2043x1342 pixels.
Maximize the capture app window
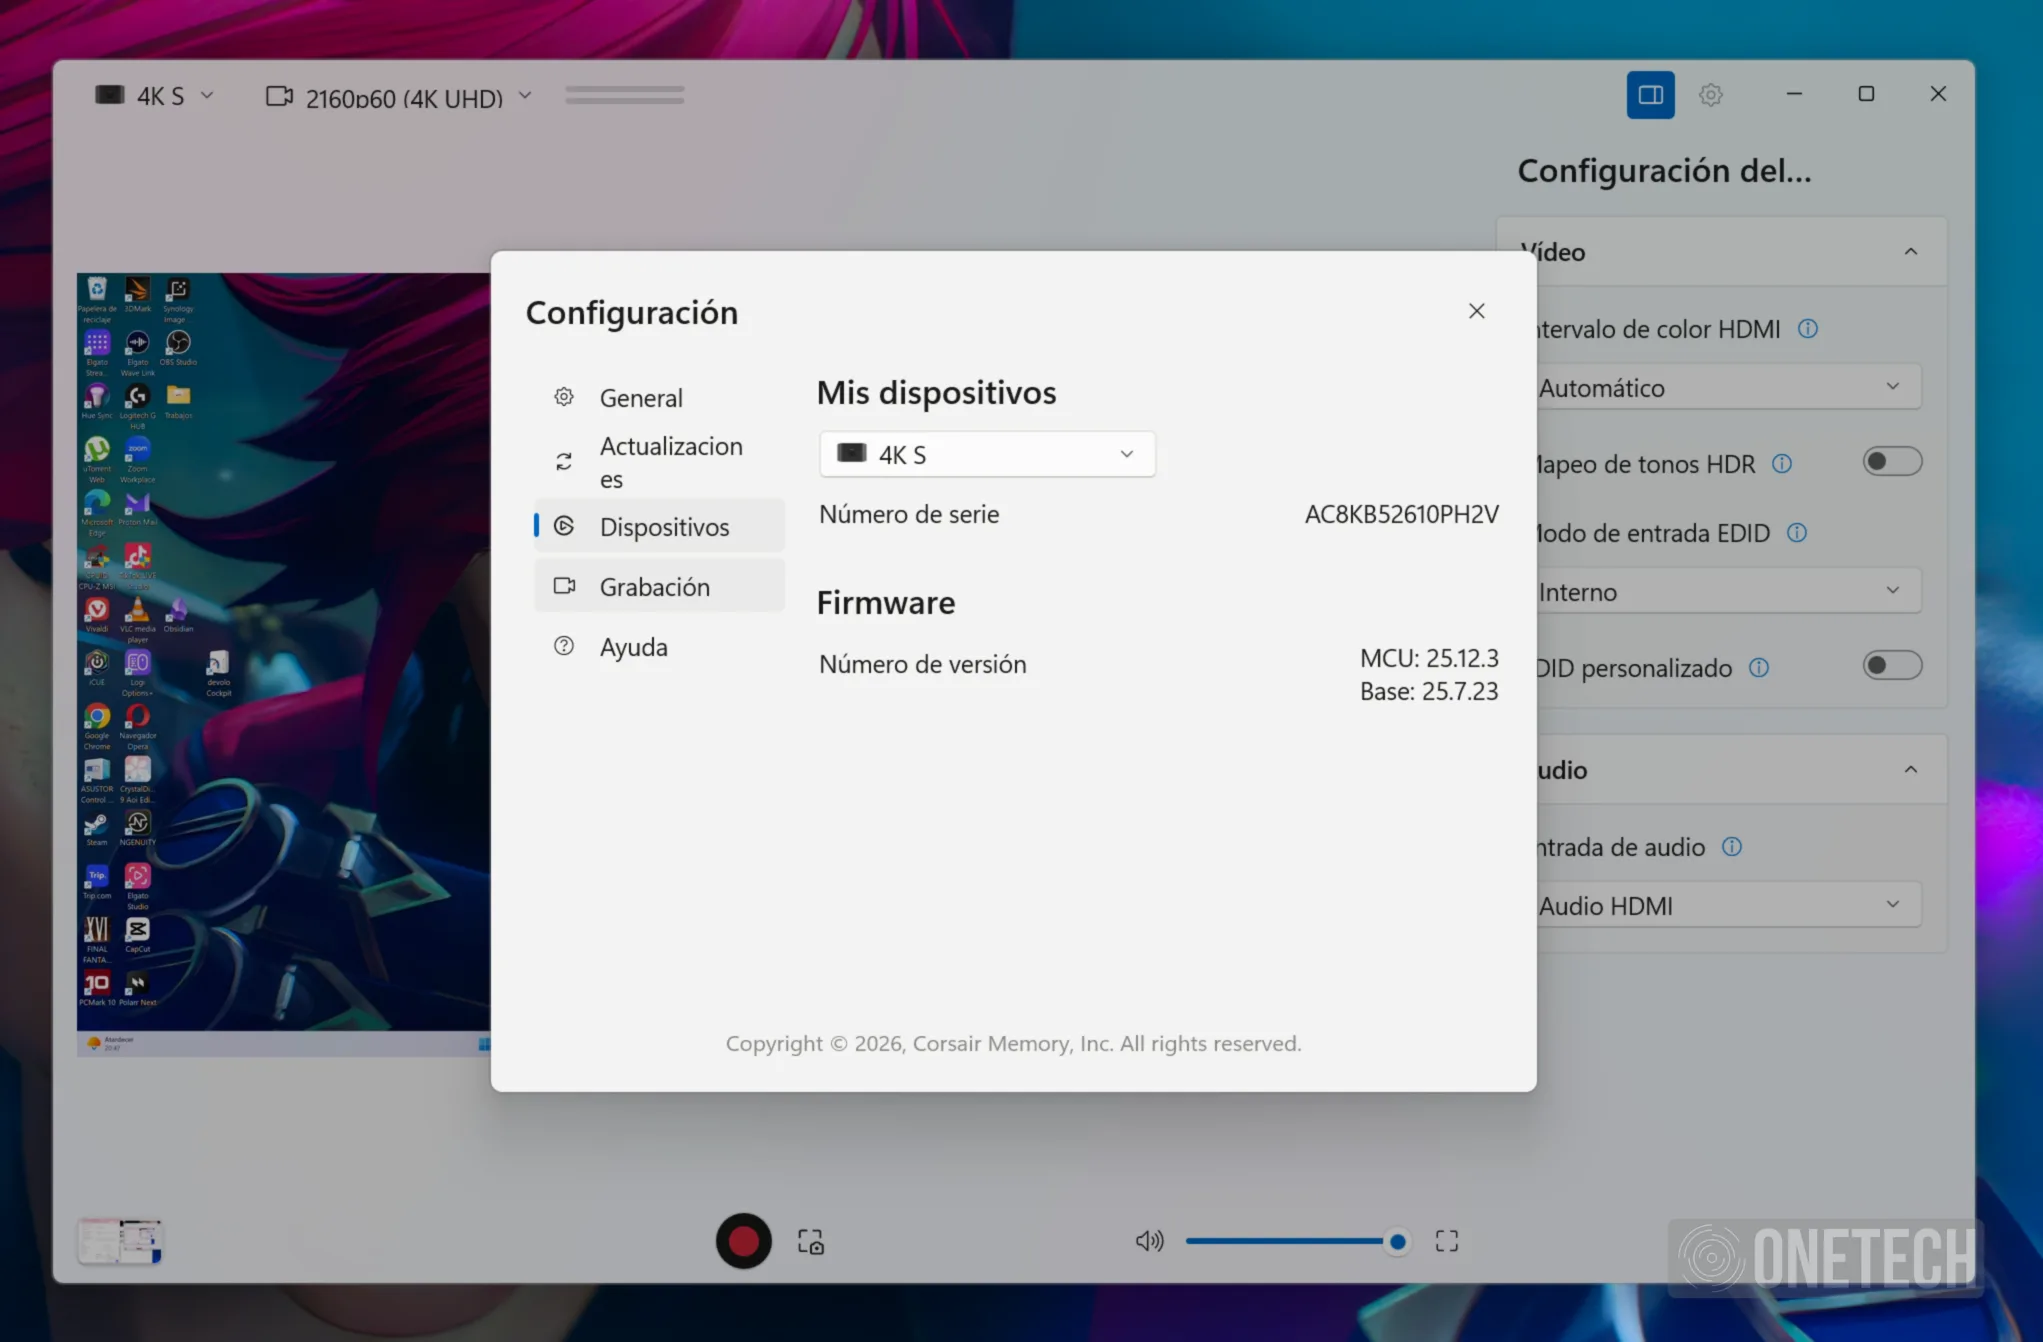pyautogui.click(x=1866, y=93)
